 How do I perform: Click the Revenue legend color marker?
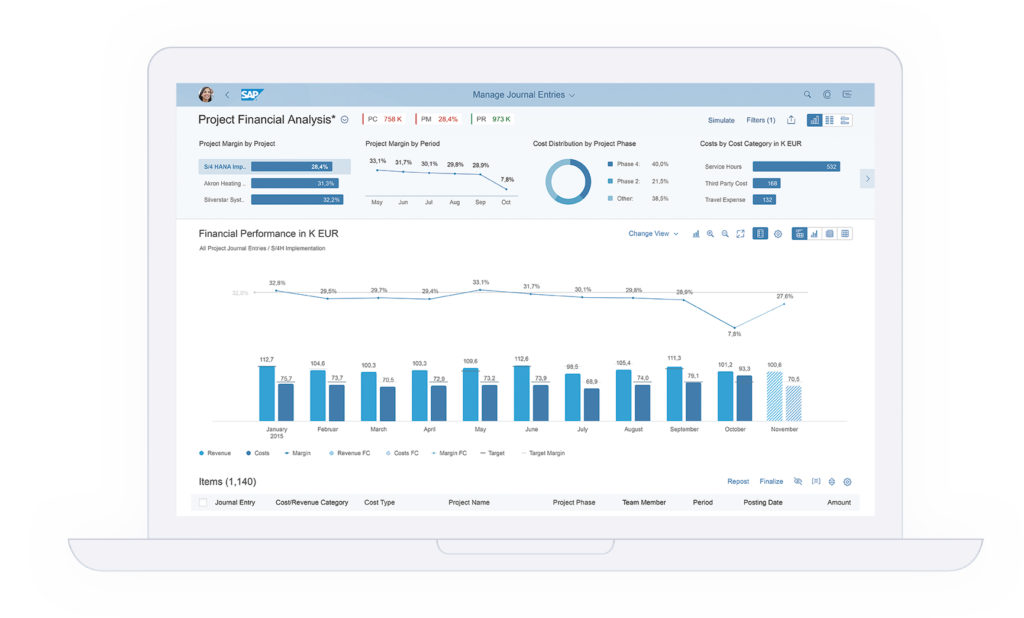pyautogui.click(x=202, y=453)
